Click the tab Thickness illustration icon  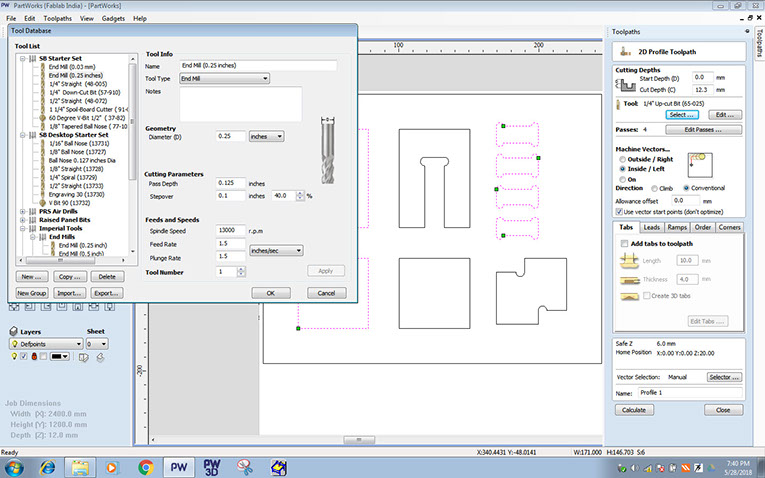[629, 280]
